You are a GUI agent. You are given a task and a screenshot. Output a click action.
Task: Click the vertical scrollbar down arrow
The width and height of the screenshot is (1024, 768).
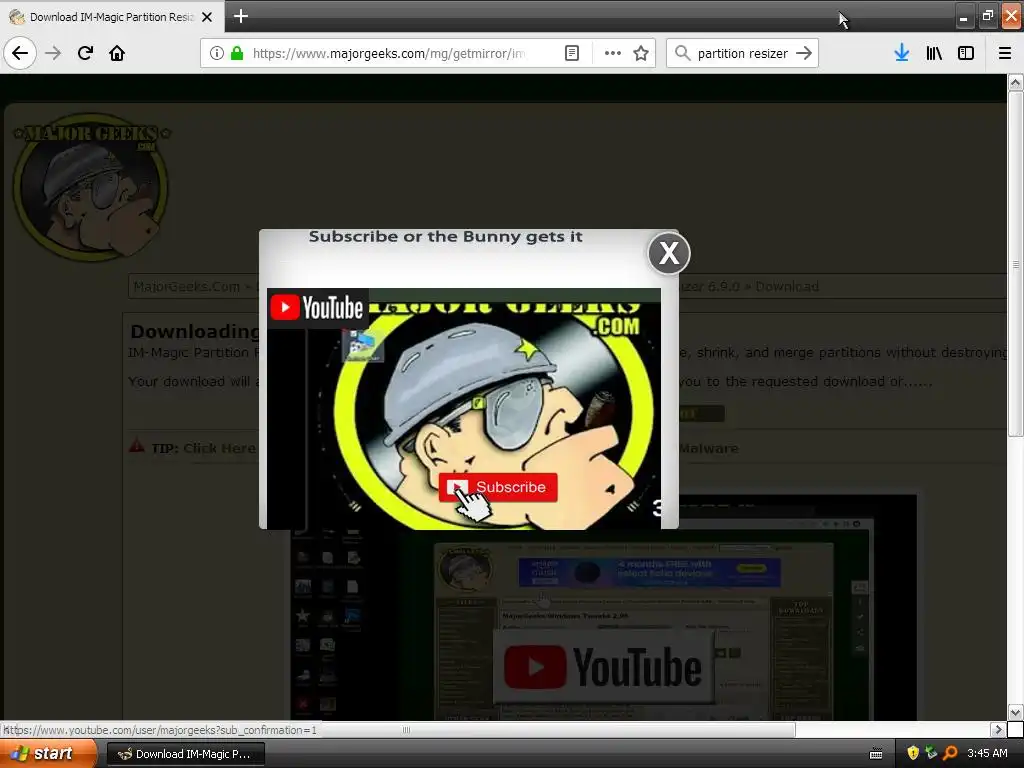[x=1015, y=712]
